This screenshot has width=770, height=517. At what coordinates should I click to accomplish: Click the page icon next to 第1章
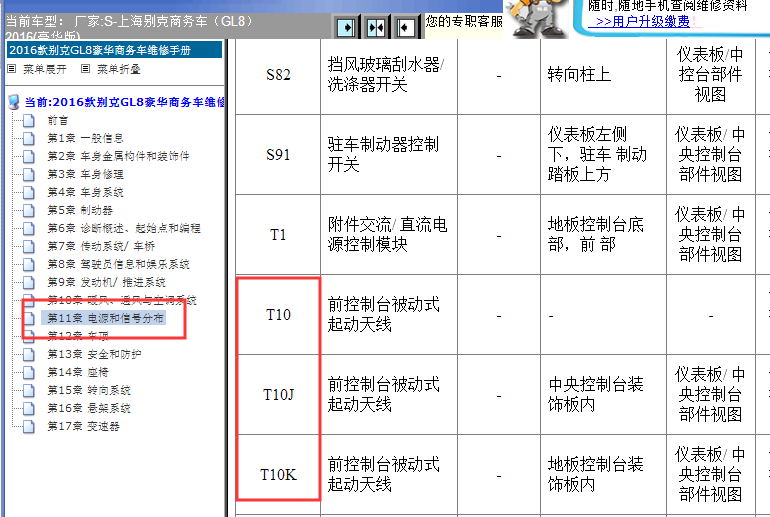(x=29, y=138)
